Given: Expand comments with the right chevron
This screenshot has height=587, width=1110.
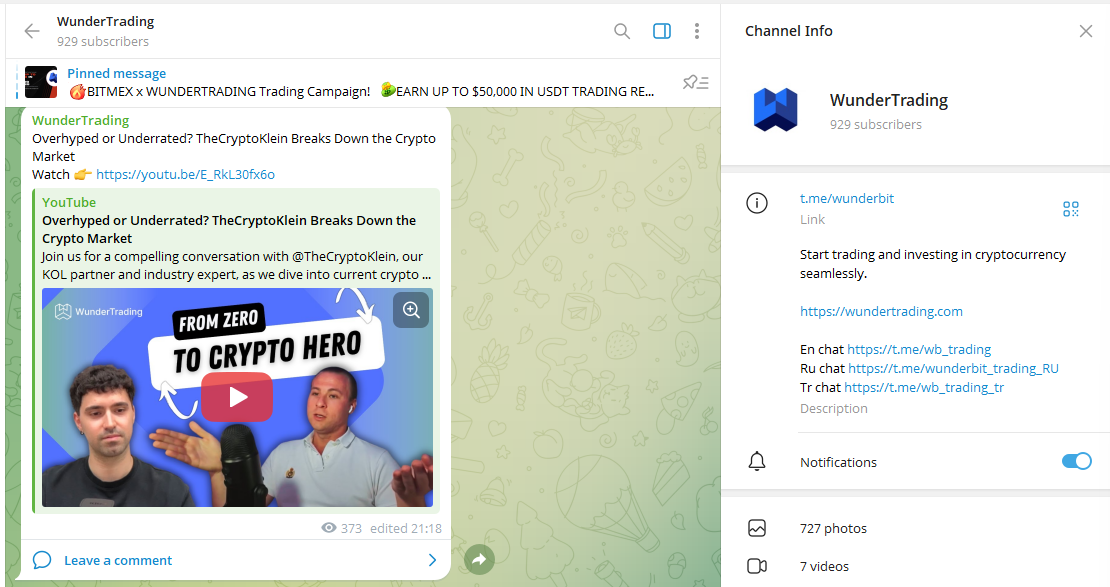Looking at the screenshot, I should pos(433,560).
